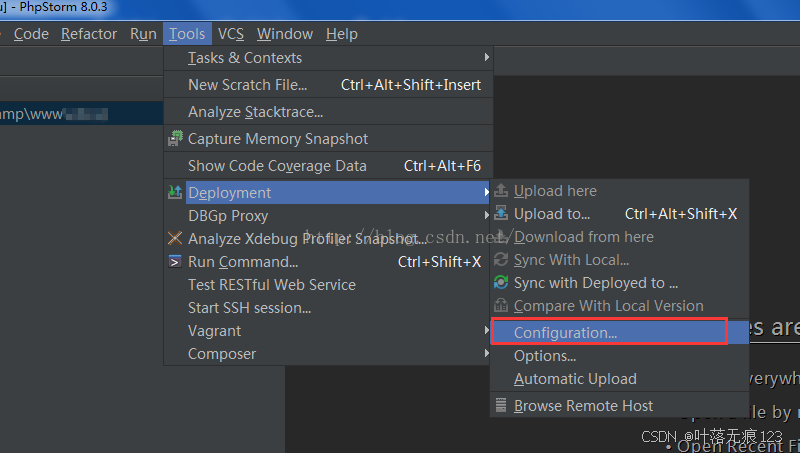
Task: Click the Capture Memory Snapshot icon
Action: point(175,138)
